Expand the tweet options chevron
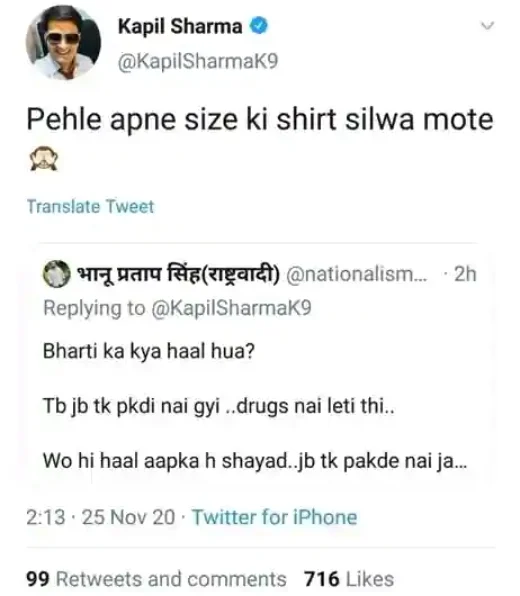 pyautogui.click(x=487, y=26)
